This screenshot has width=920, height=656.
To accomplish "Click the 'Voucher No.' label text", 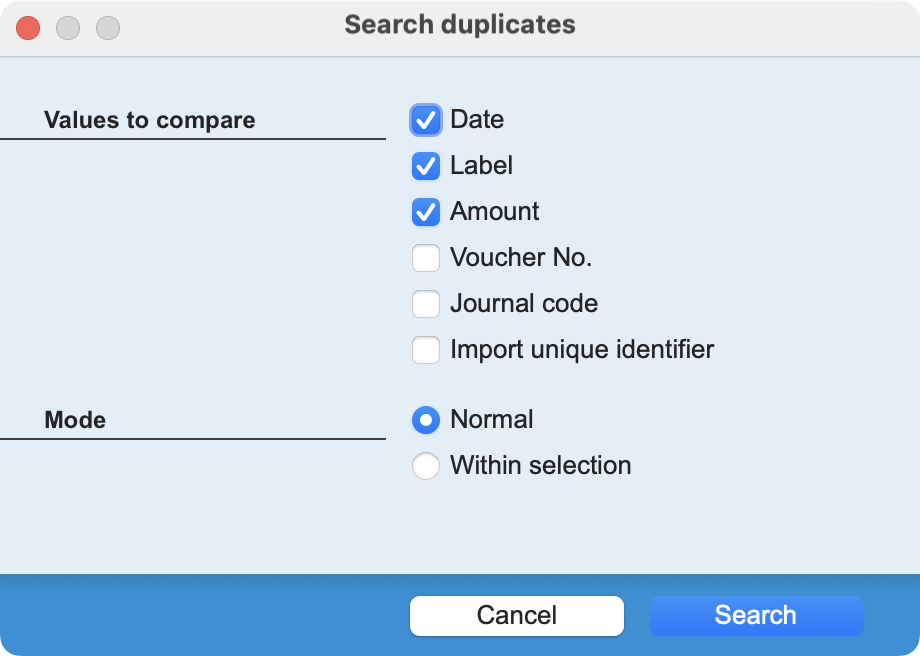I will (521, 258).
